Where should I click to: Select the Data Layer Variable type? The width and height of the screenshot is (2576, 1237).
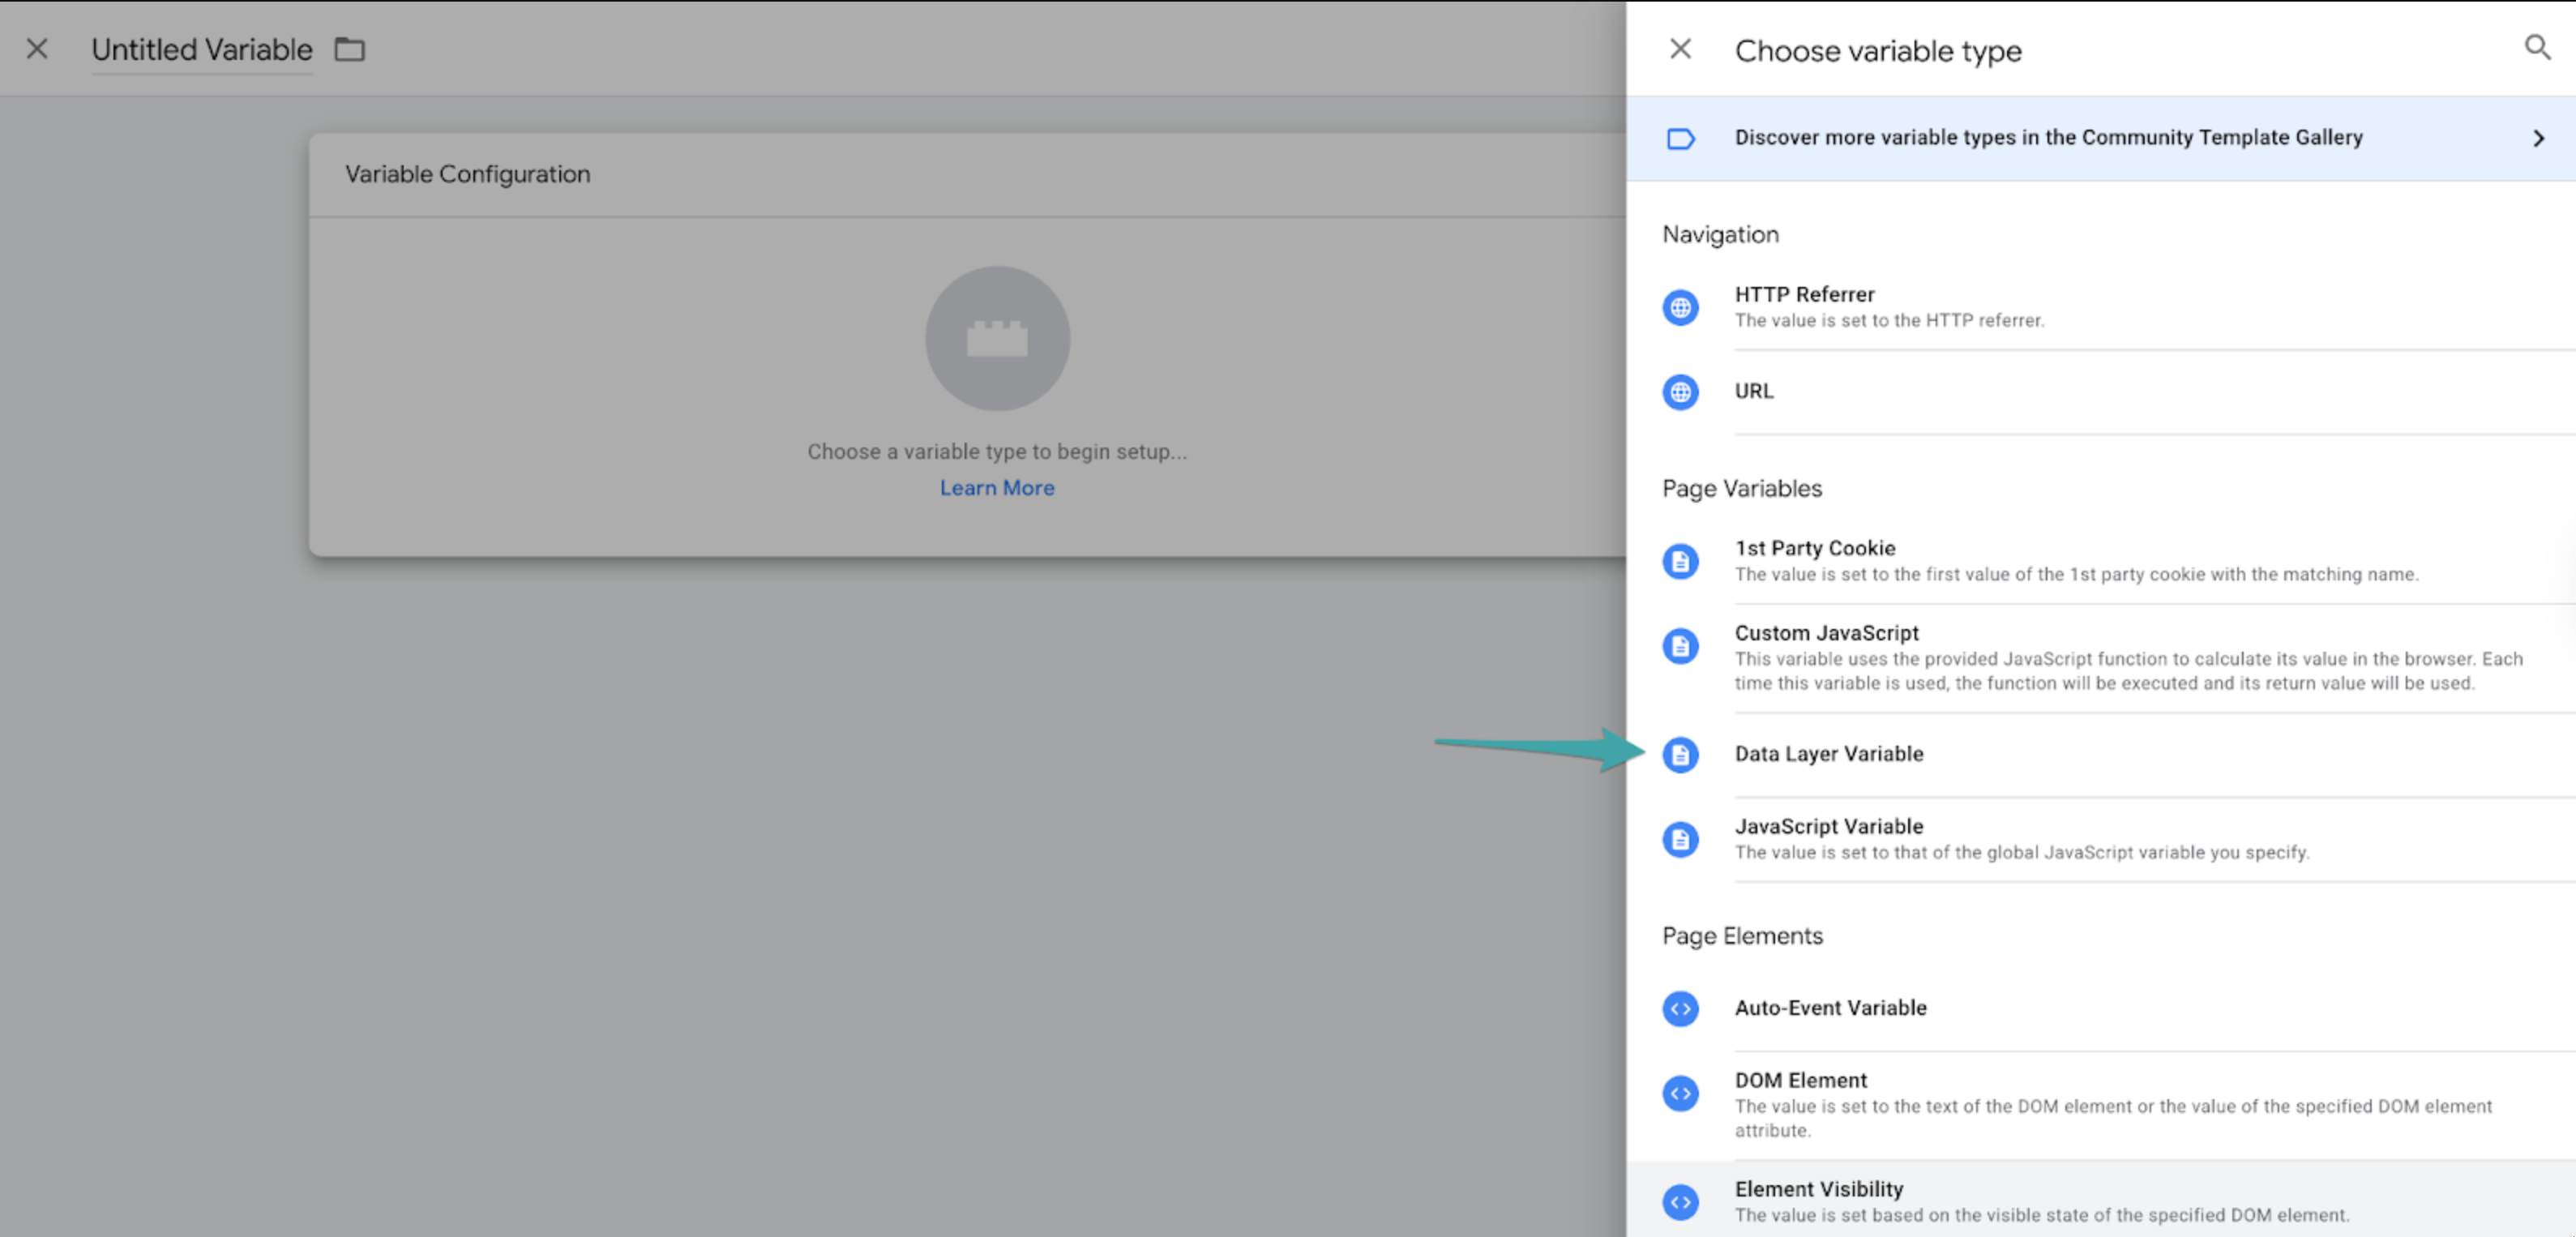click(x=2100, y=755)
